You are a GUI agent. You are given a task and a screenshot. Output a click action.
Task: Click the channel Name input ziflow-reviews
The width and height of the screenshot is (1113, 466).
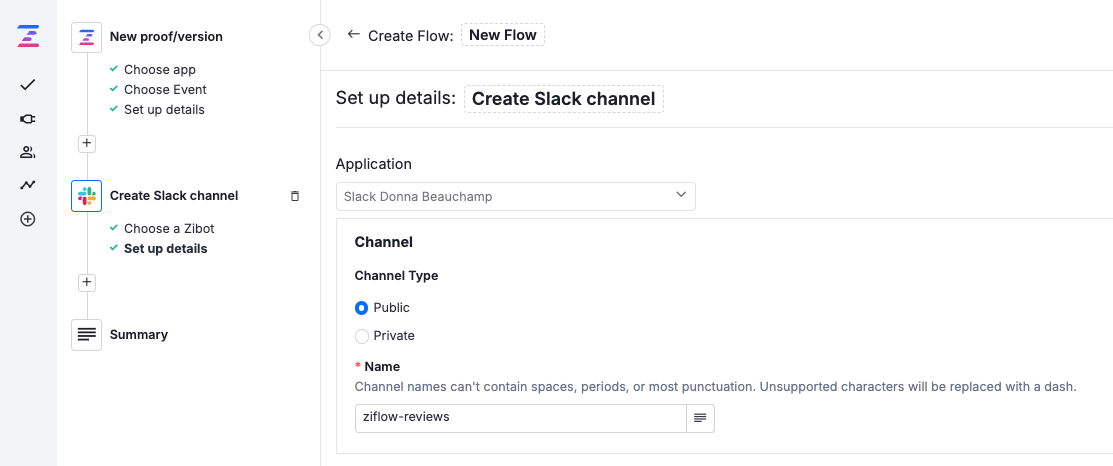(520, 418)
